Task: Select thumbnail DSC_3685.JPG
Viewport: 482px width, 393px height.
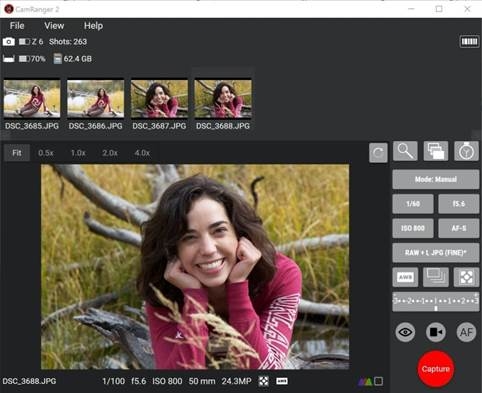Action: (x=32, y=99)
